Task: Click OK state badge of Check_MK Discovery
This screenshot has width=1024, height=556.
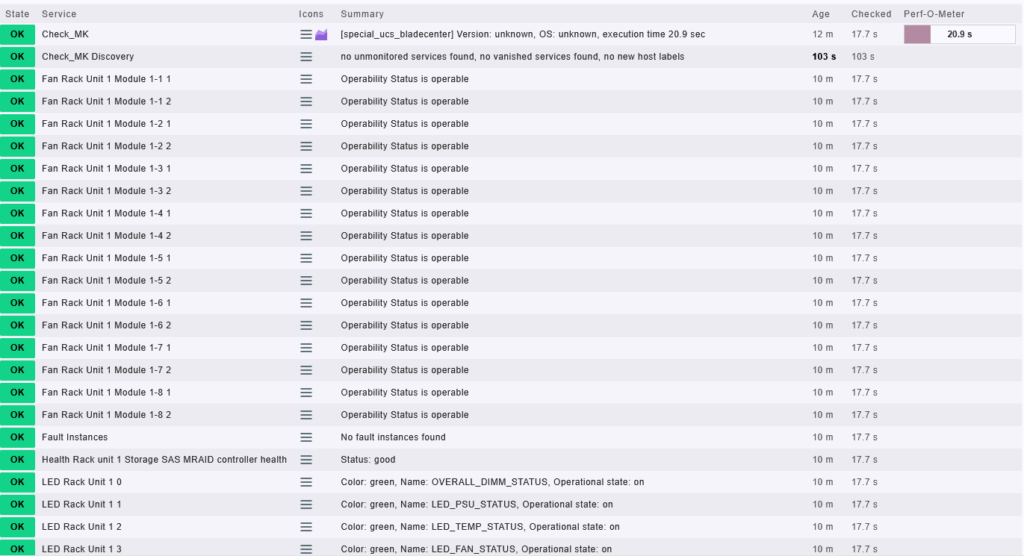Action: click(x=18, y=56)
